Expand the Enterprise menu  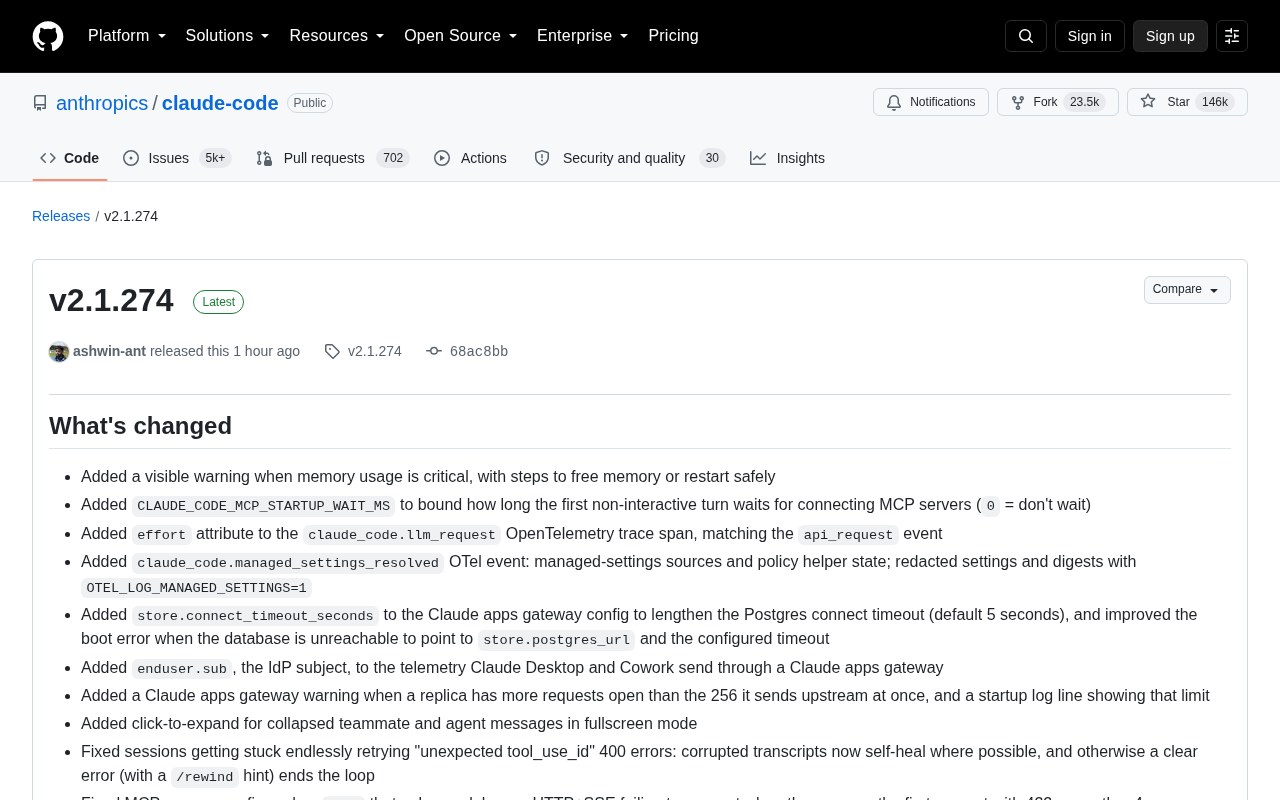pos(583,36)
